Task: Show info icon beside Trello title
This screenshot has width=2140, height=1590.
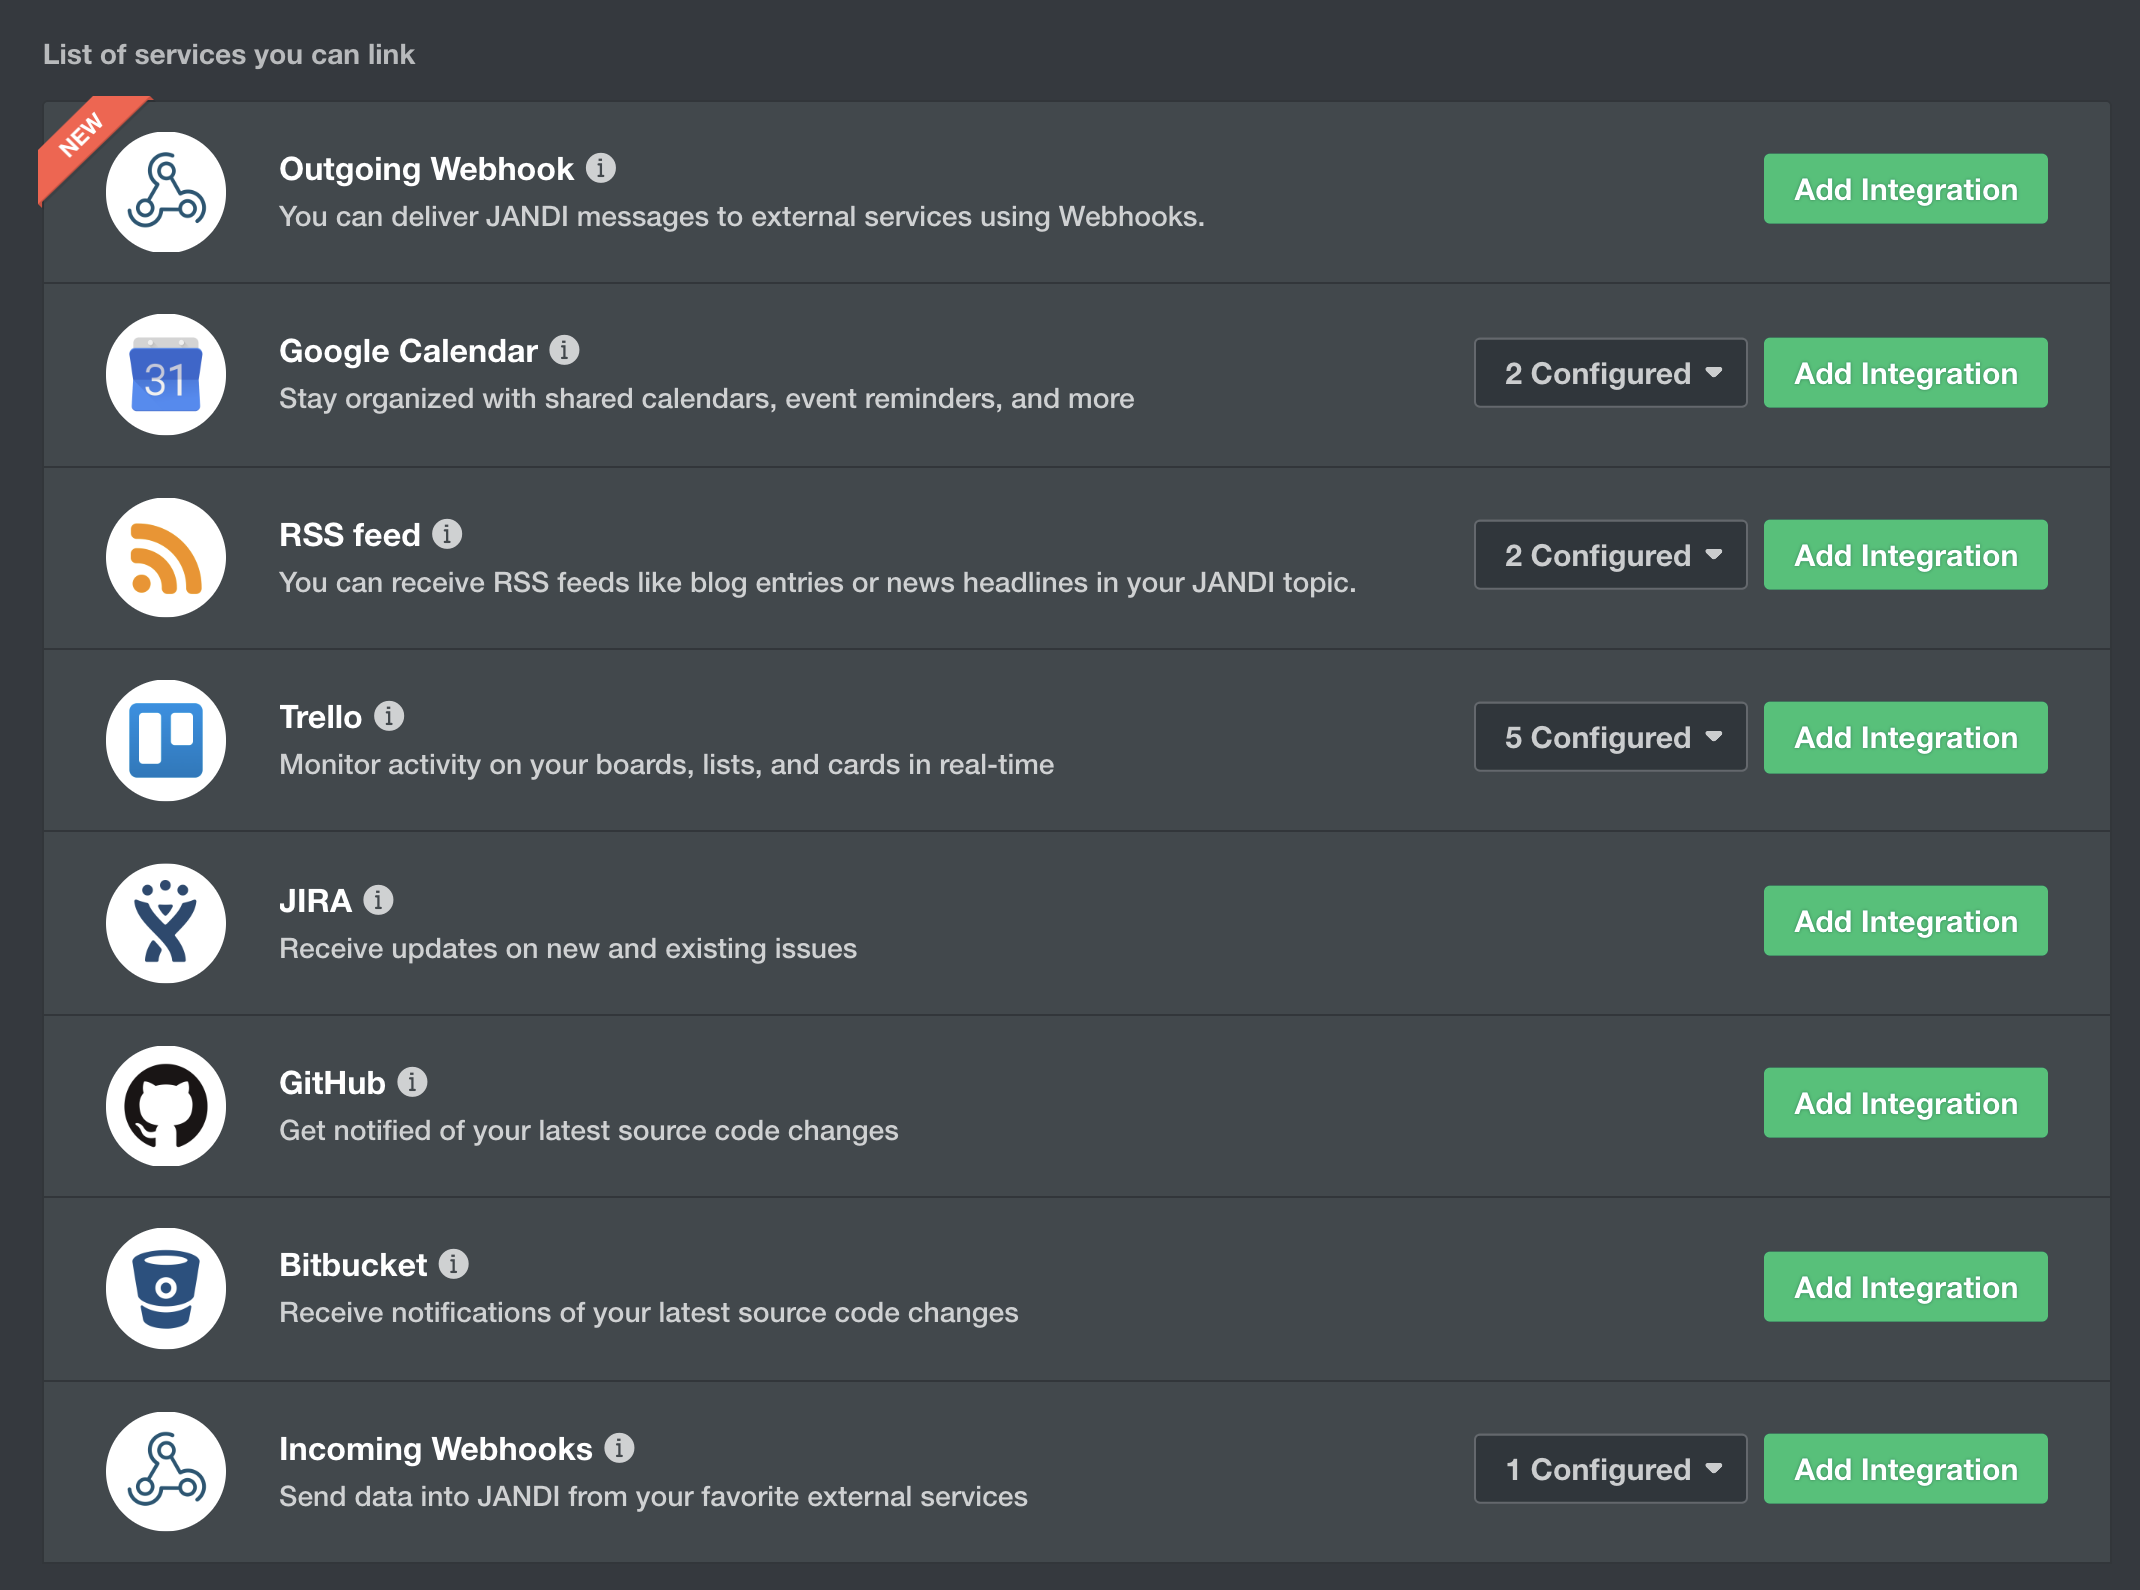Action: (x=389, y=716)
